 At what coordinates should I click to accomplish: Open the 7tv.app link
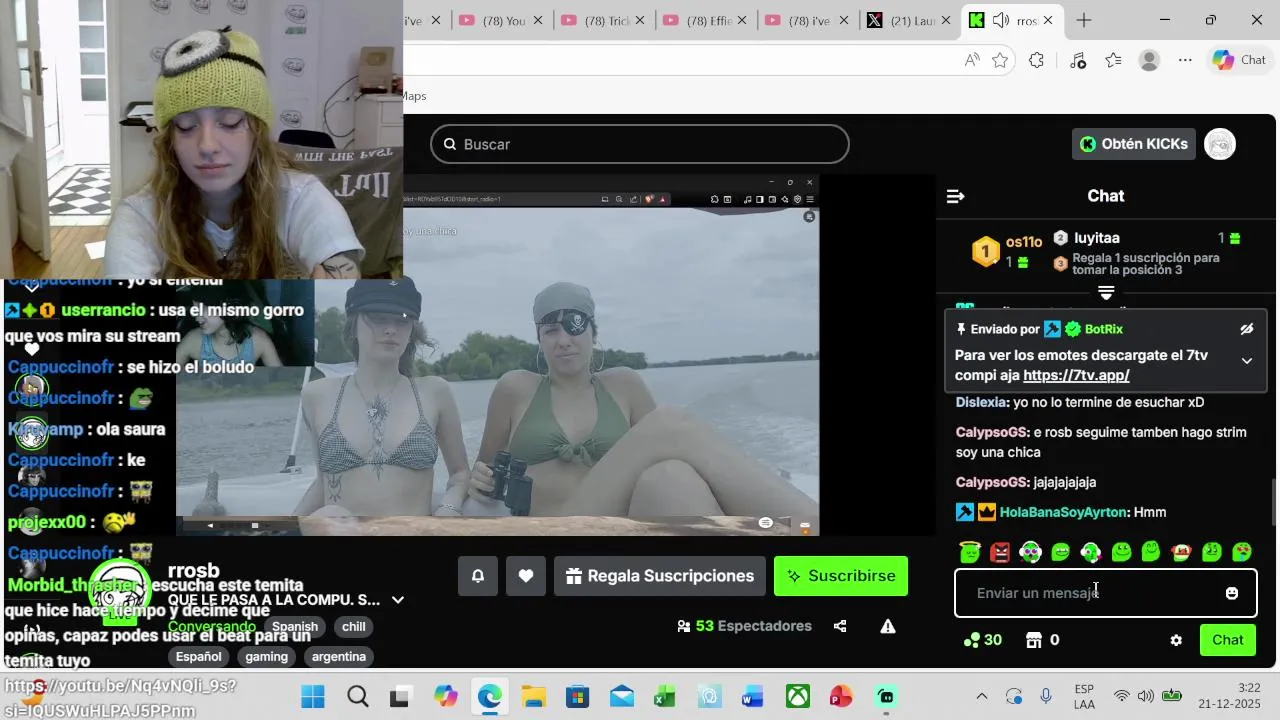coord(1076,376)
